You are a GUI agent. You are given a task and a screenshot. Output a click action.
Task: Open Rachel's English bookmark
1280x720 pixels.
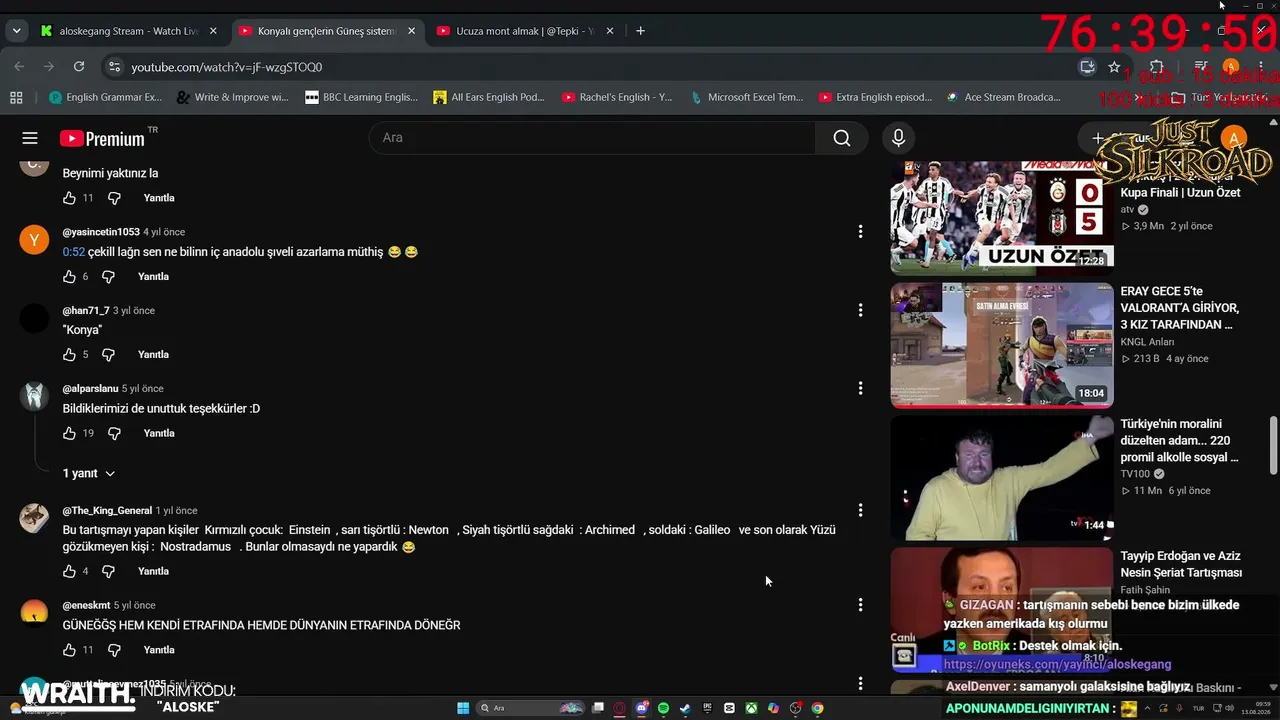click(x=617, y=97)
